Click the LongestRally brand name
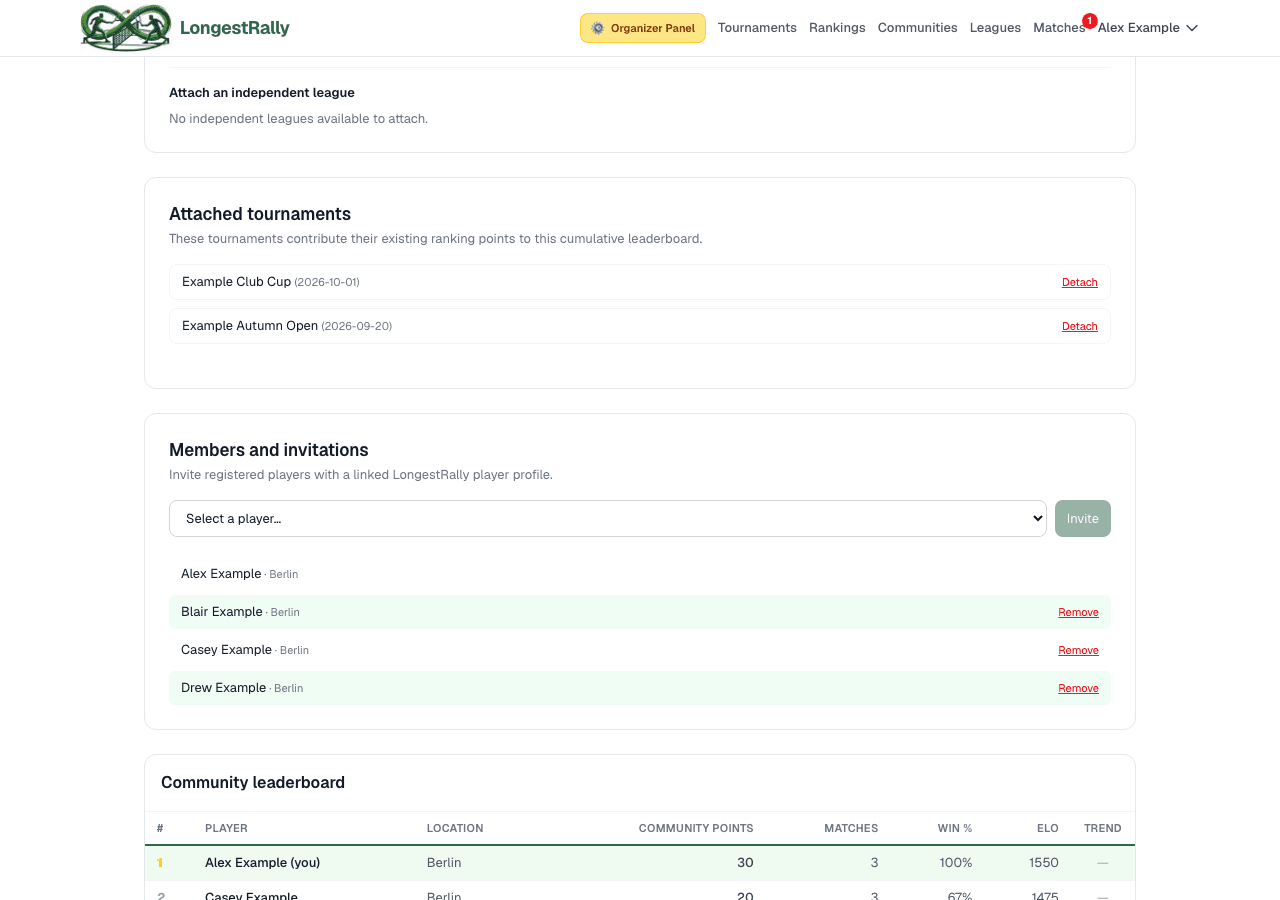This screenshot has height=900, width=1280. click(235, 28)
